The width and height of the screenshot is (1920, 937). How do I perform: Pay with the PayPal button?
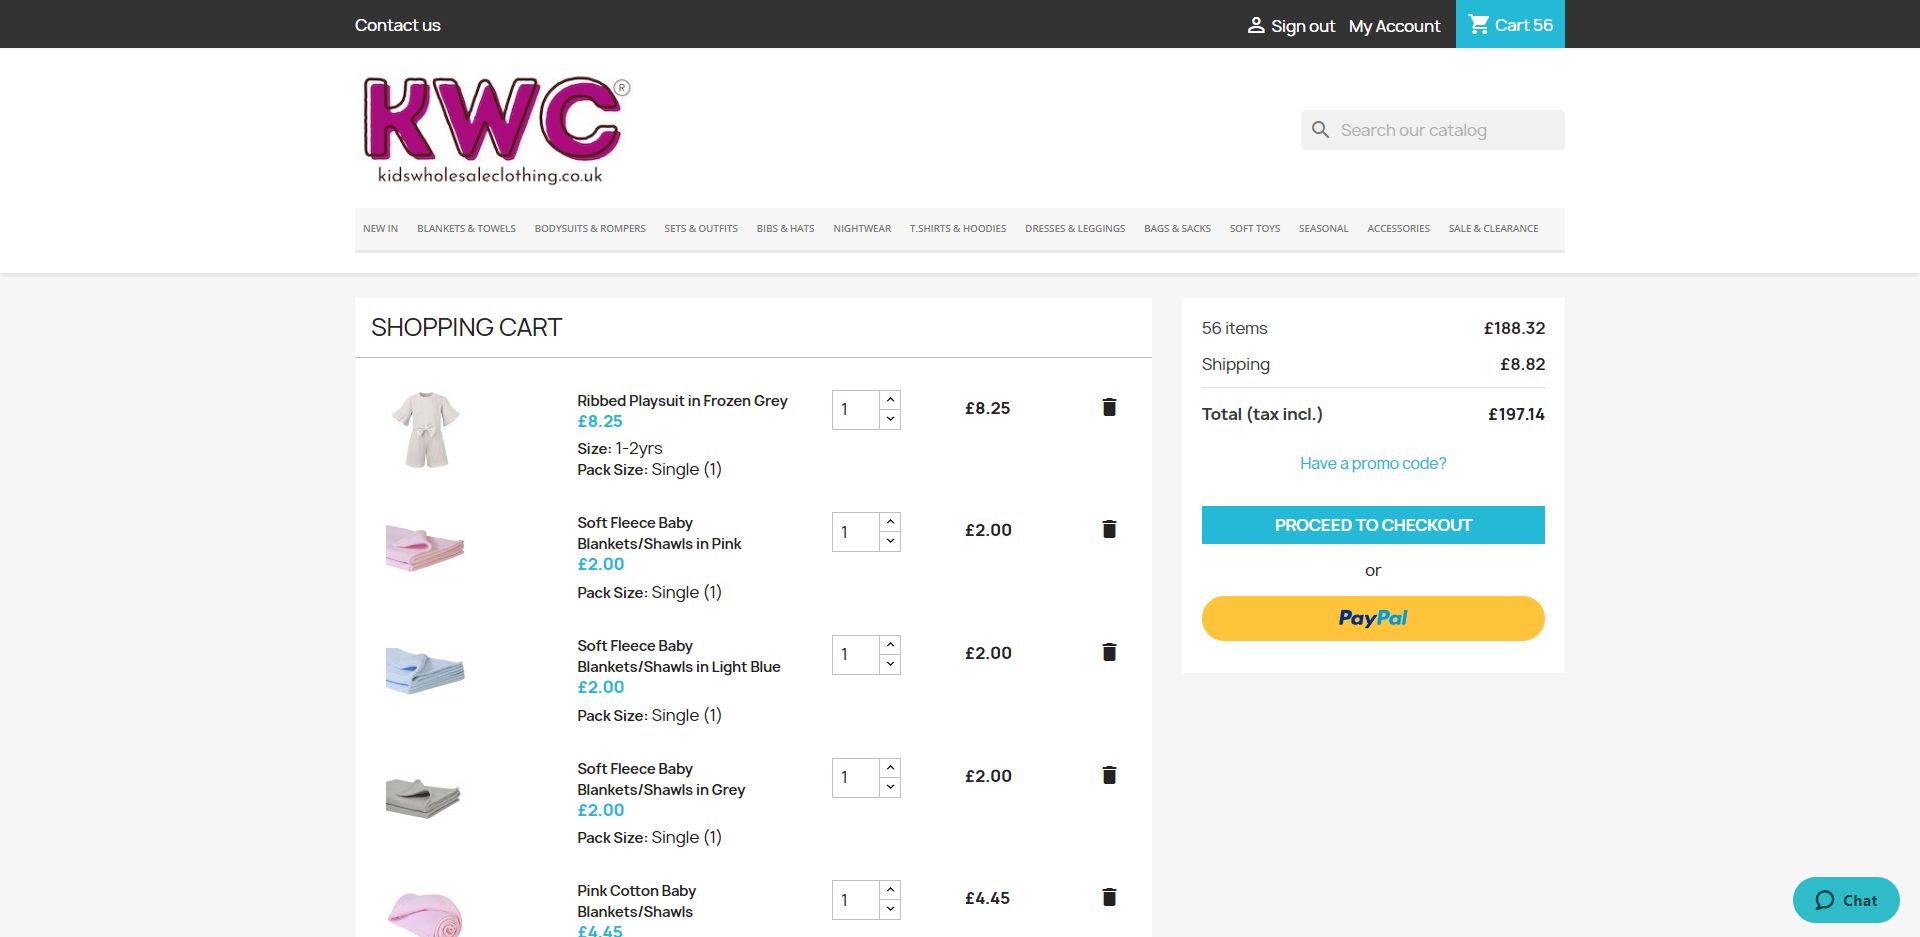(1373, 618)
